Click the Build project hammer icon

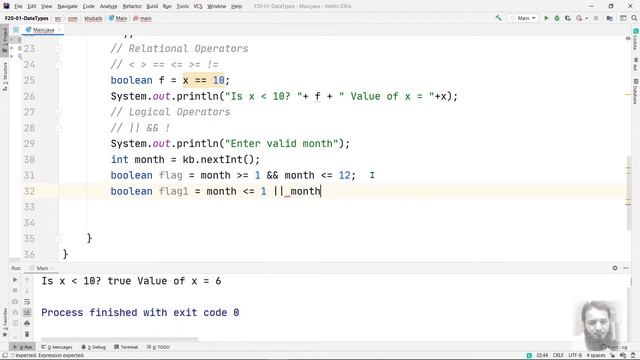coord(498,18)
